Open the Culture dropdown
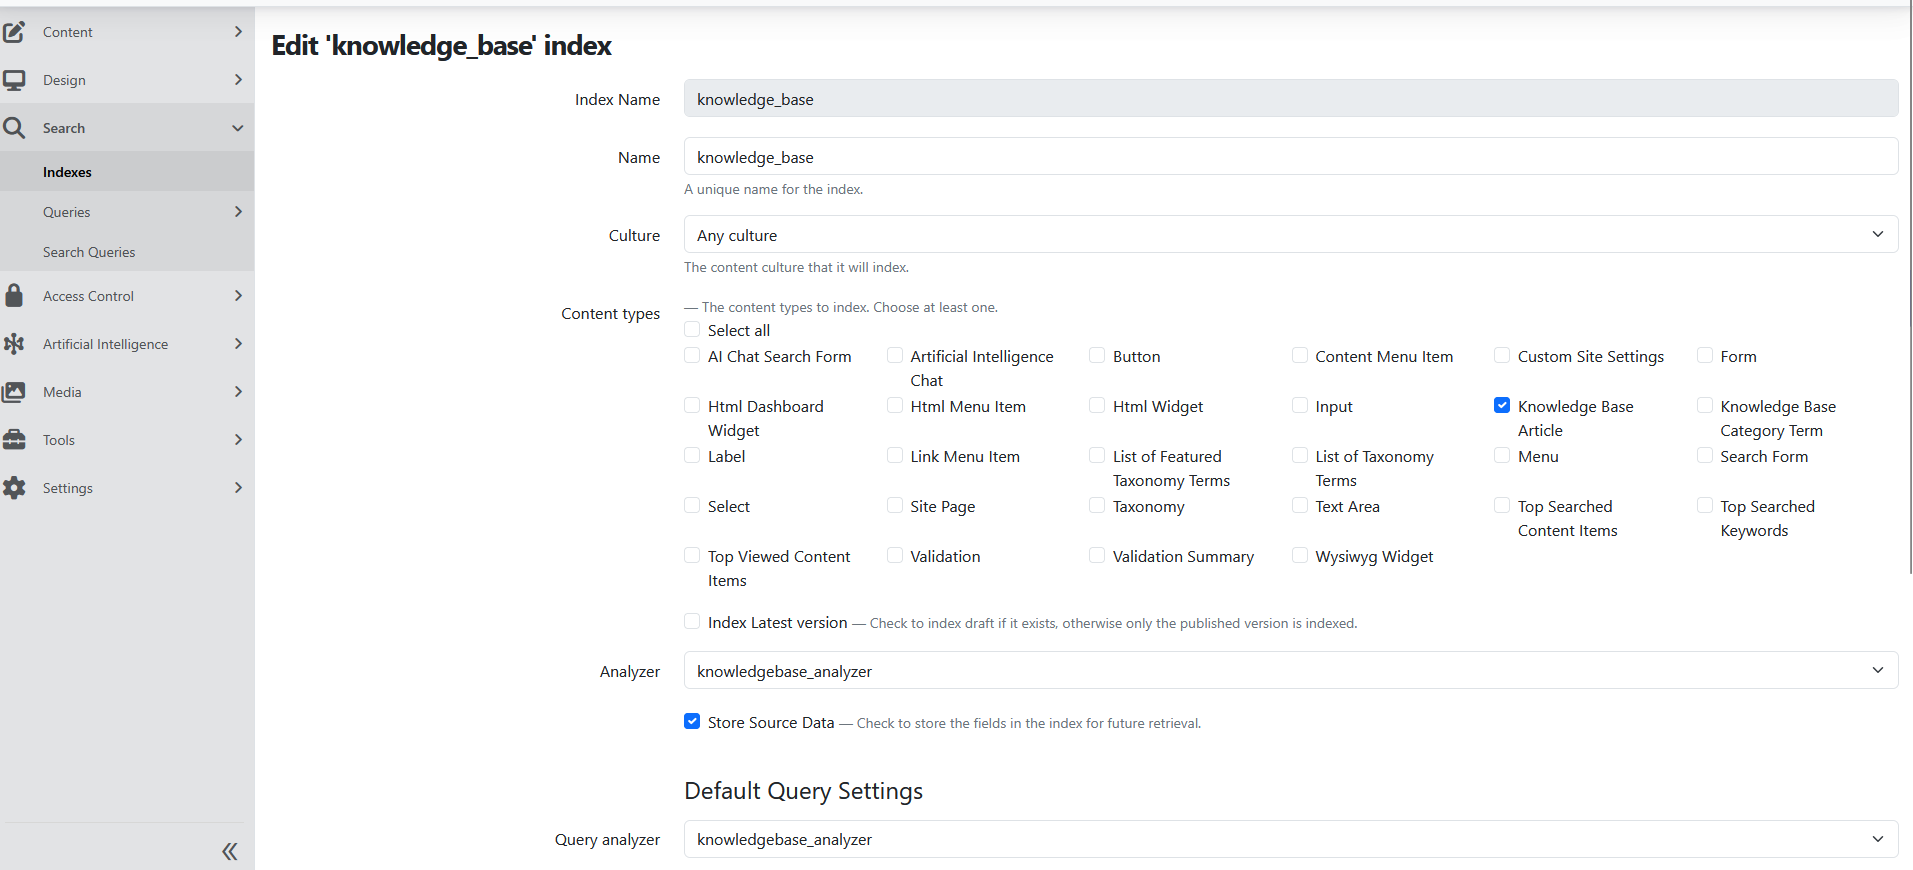 (1291, 234)
